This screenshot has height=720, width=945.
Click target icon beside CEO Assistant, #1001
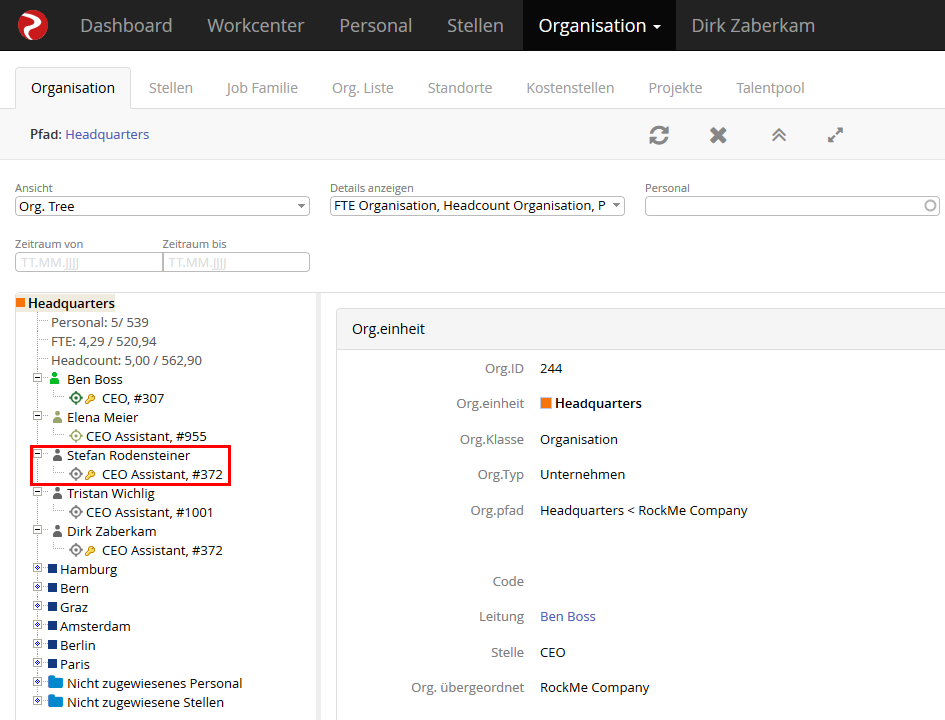pyautogui.click(x=75, y=512)
